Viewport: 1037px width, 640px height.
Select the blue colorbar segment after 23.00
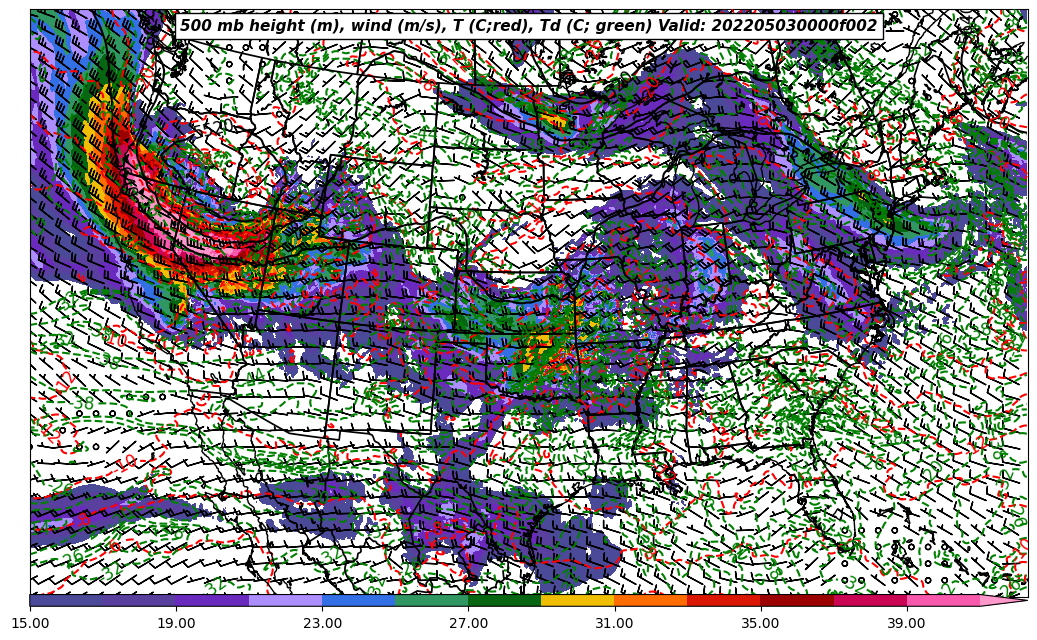(x=358, y=600)
